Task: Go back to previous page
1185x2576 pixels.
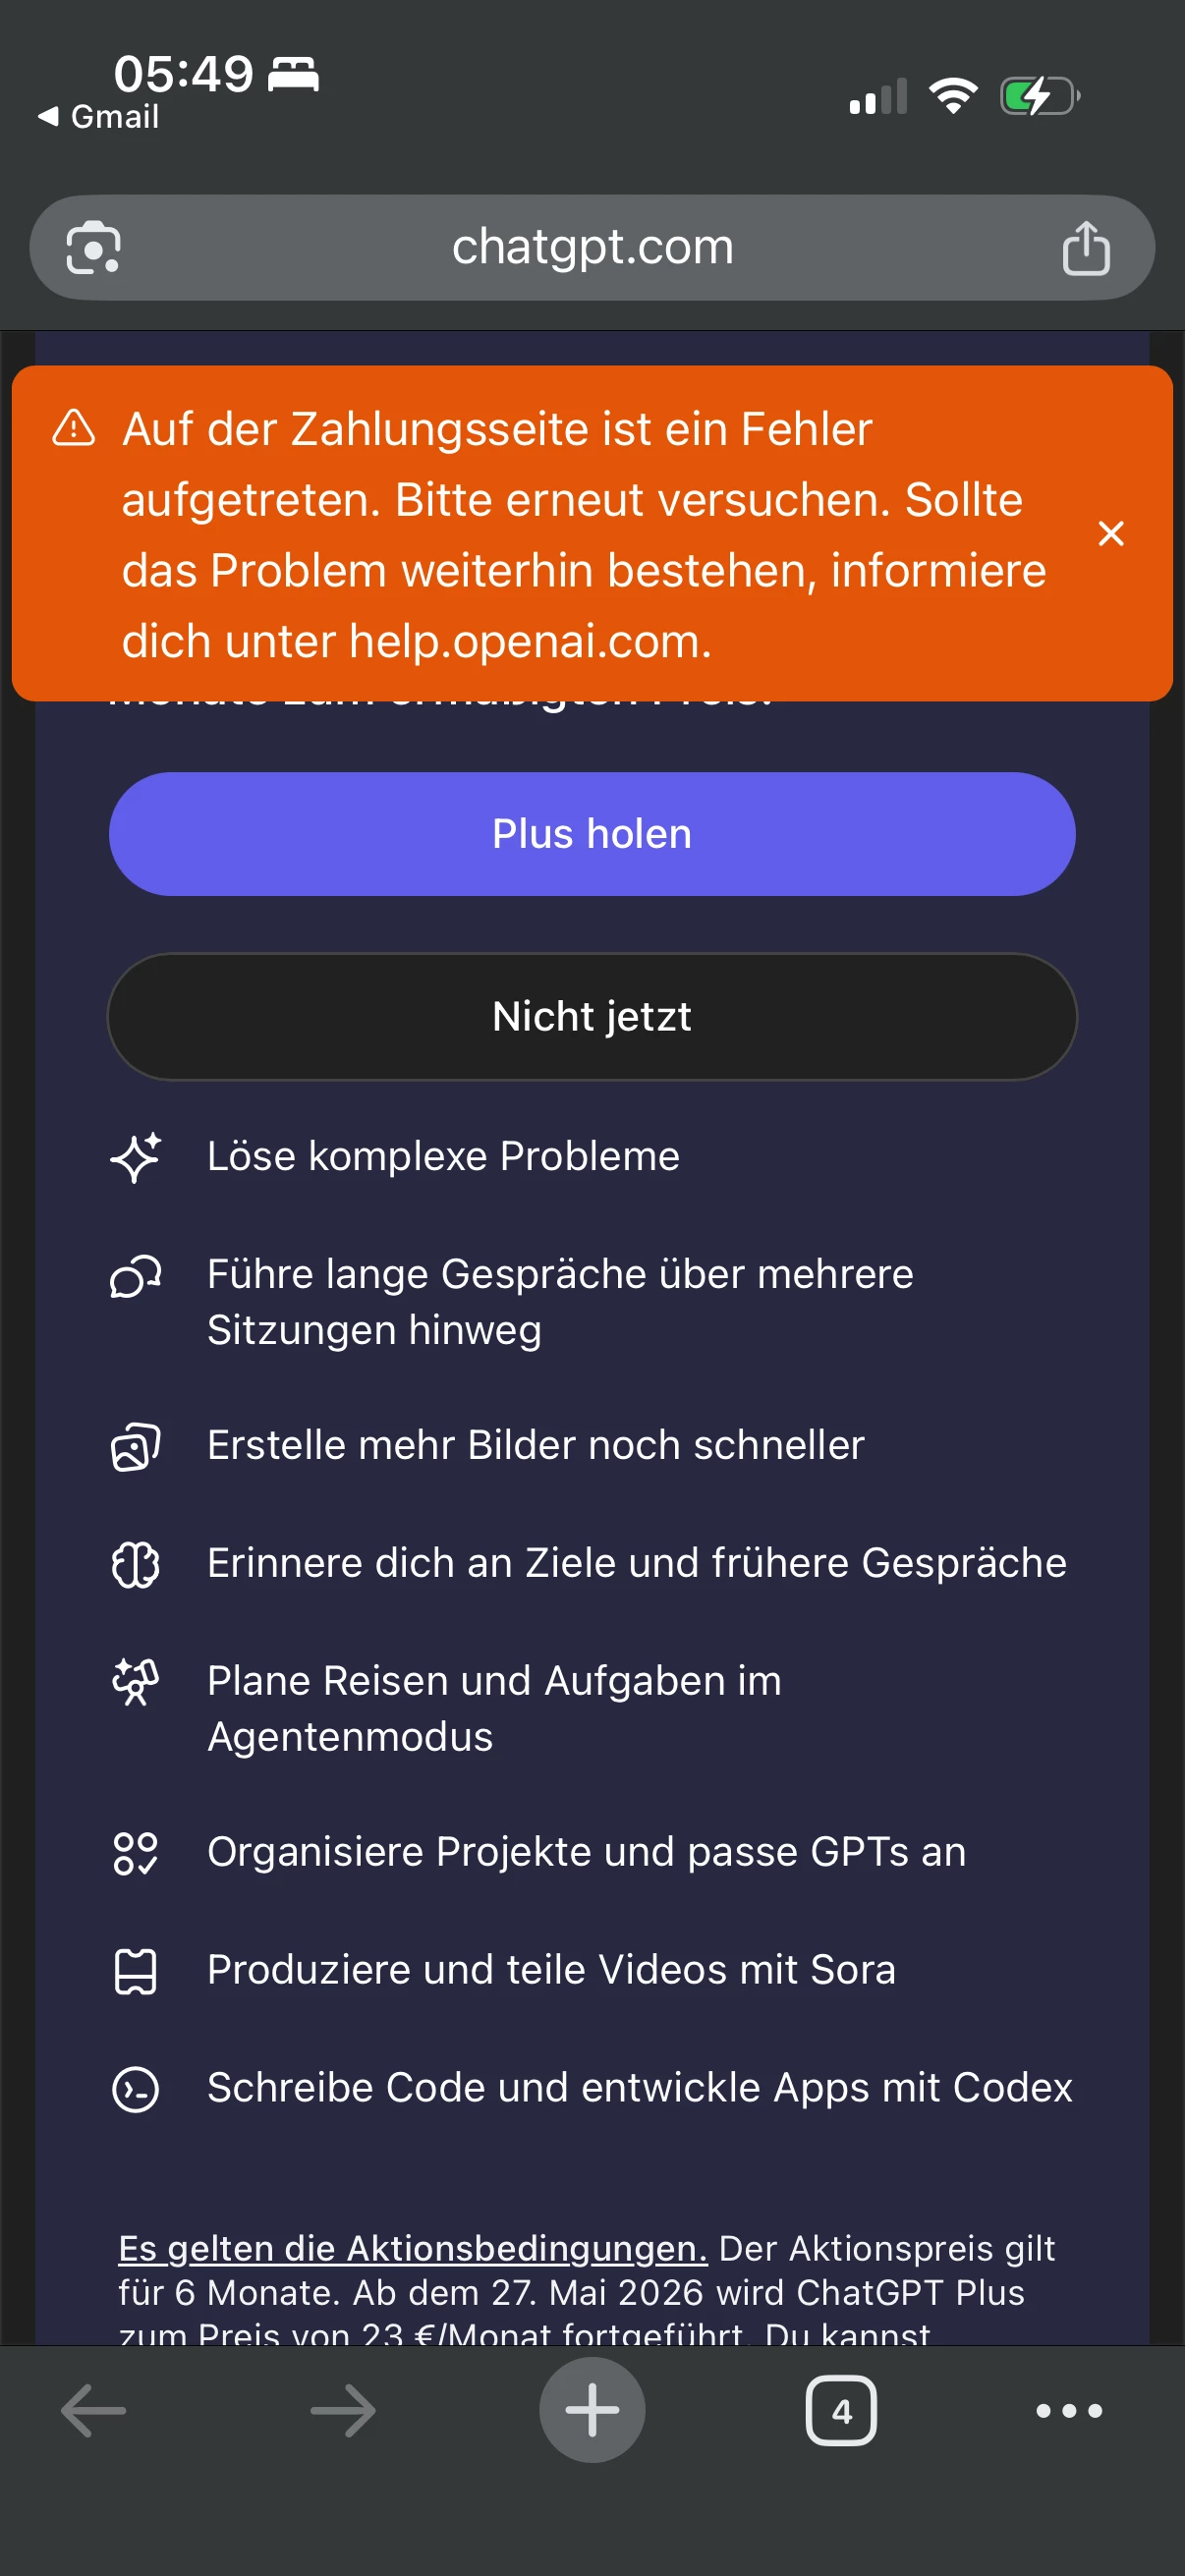Action: click(x=94, y=2411)
